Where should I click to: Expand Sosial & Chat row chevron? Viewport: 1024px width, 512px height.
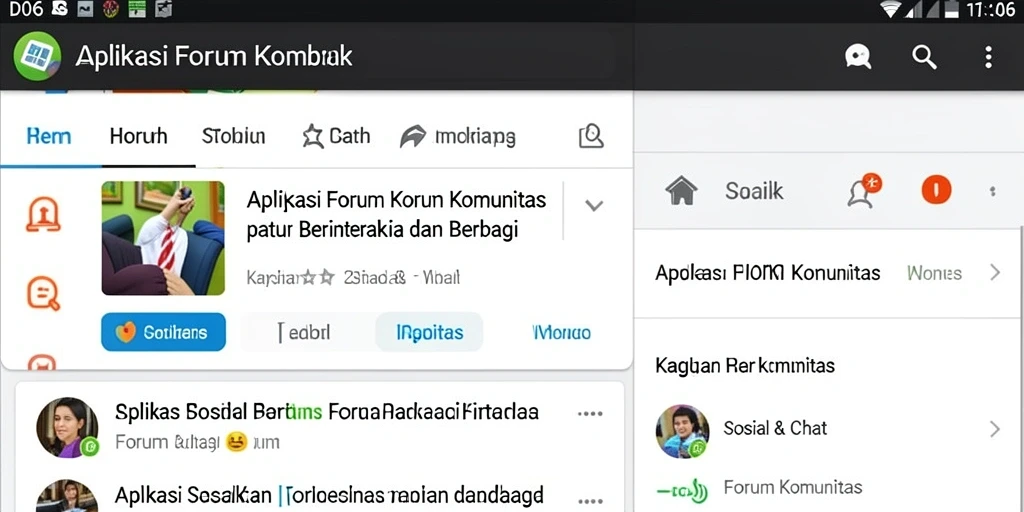(995, 429)
